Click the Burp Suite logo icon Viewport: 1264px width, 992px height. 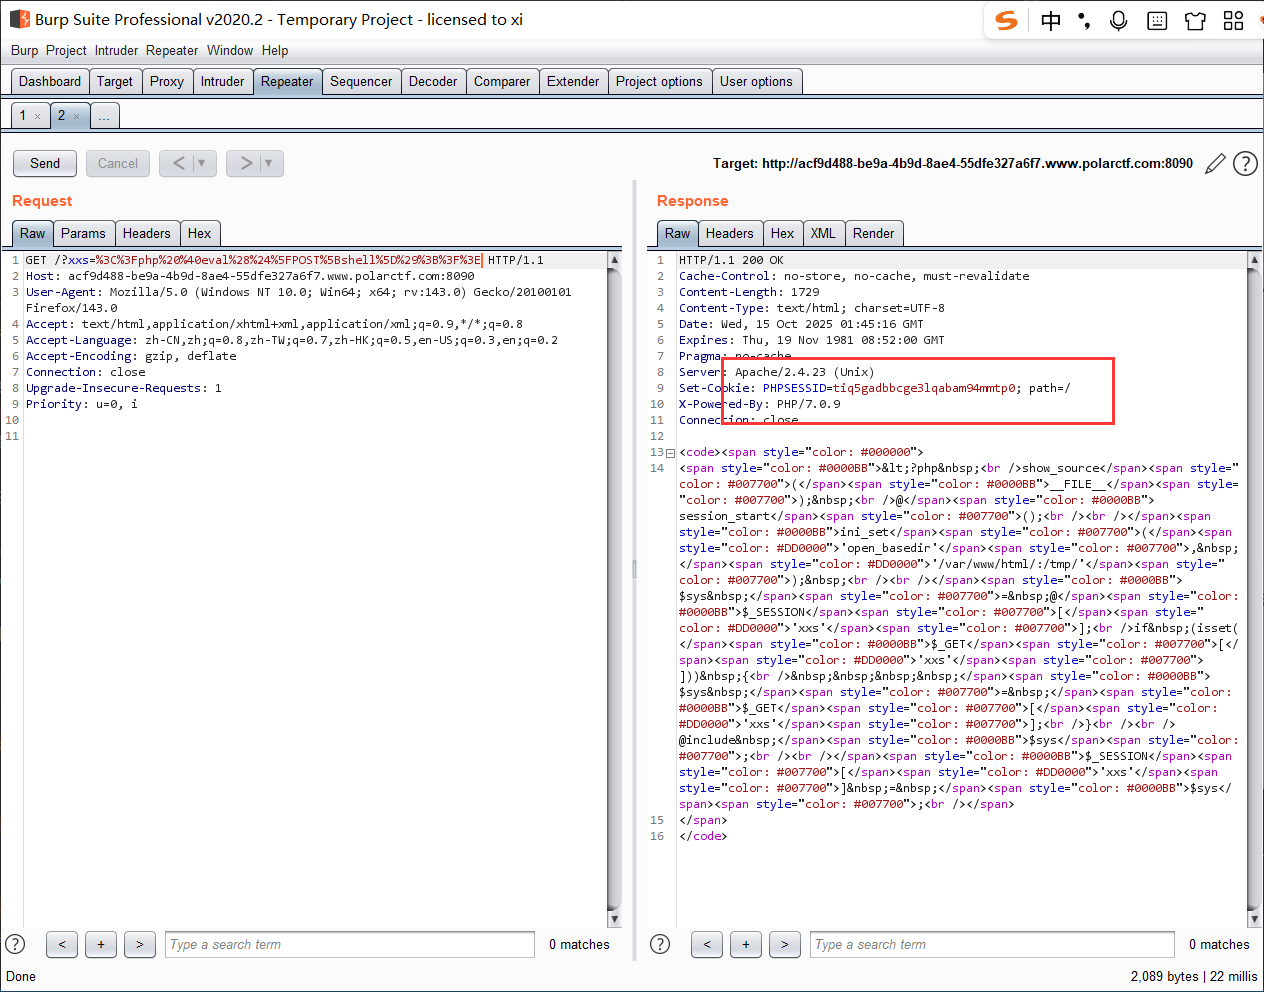coord(19,19)
